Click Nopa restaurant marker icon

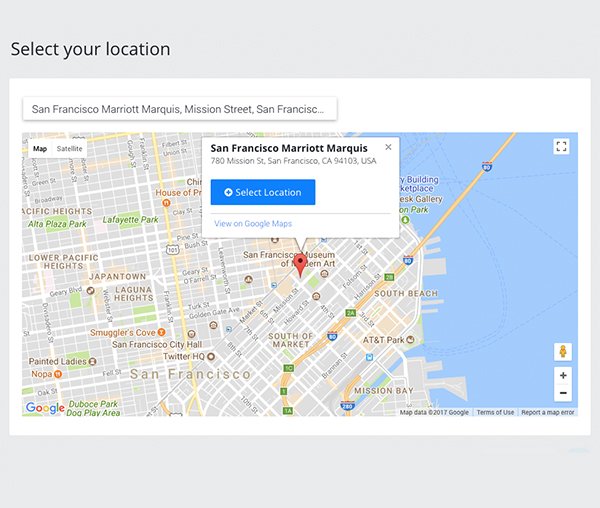[x=58, y=374]
